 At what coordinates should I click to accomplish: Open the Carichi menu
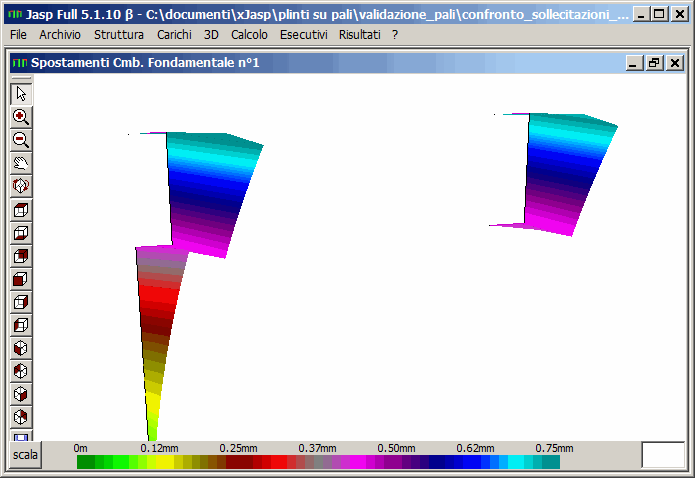tap(174, 35)
